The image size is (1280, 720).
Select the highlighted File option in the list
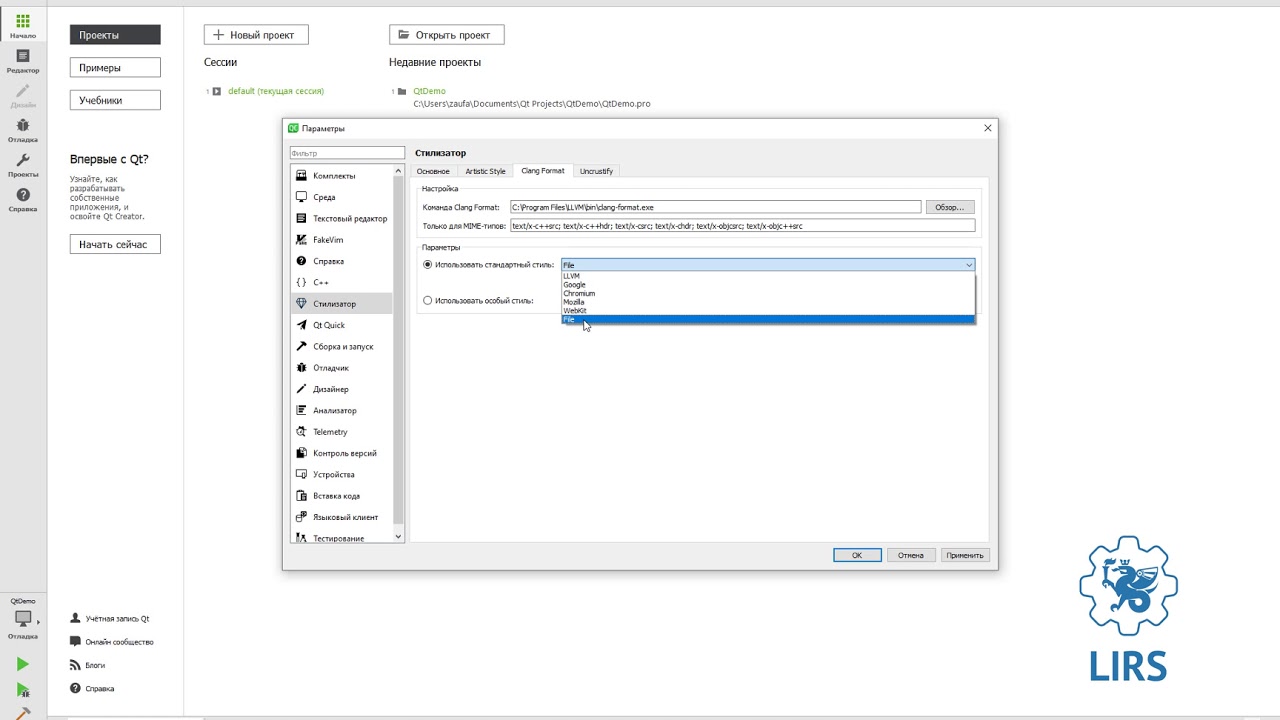768,320
